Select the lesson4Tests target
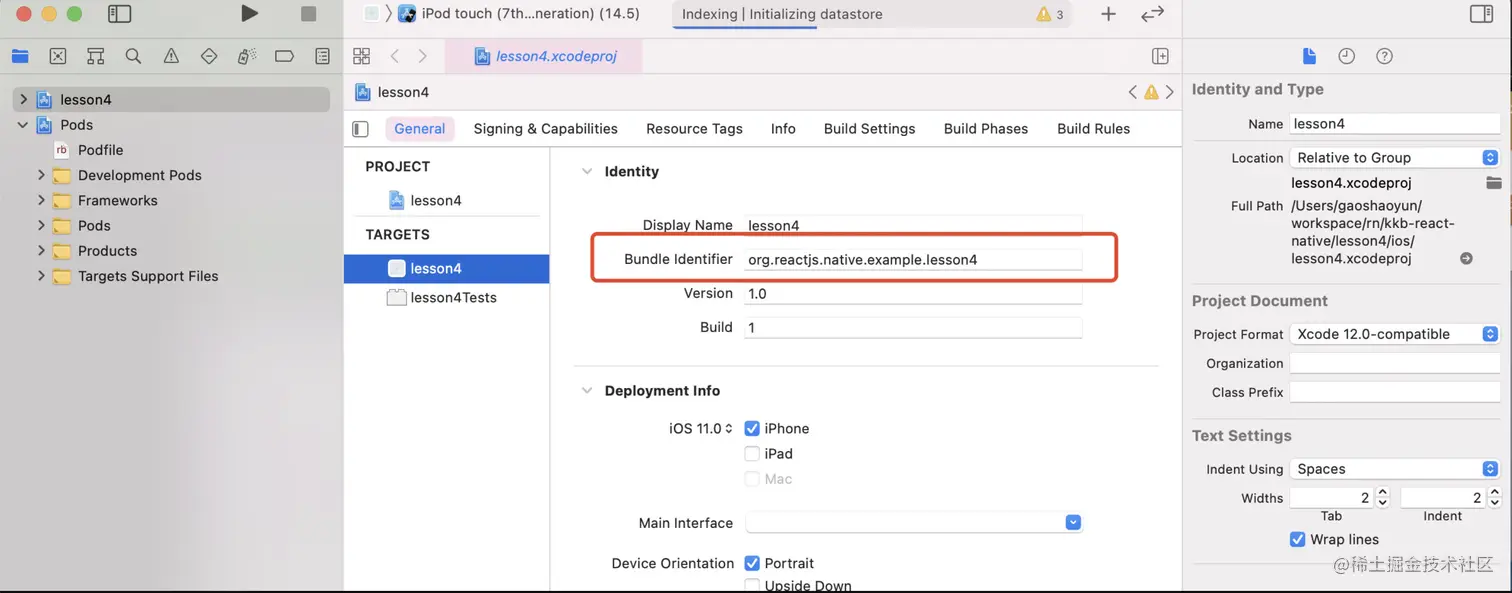Image resolution: width=1512 pixels, height=593 pixels. pyautogui.click(x=452, y=298)
